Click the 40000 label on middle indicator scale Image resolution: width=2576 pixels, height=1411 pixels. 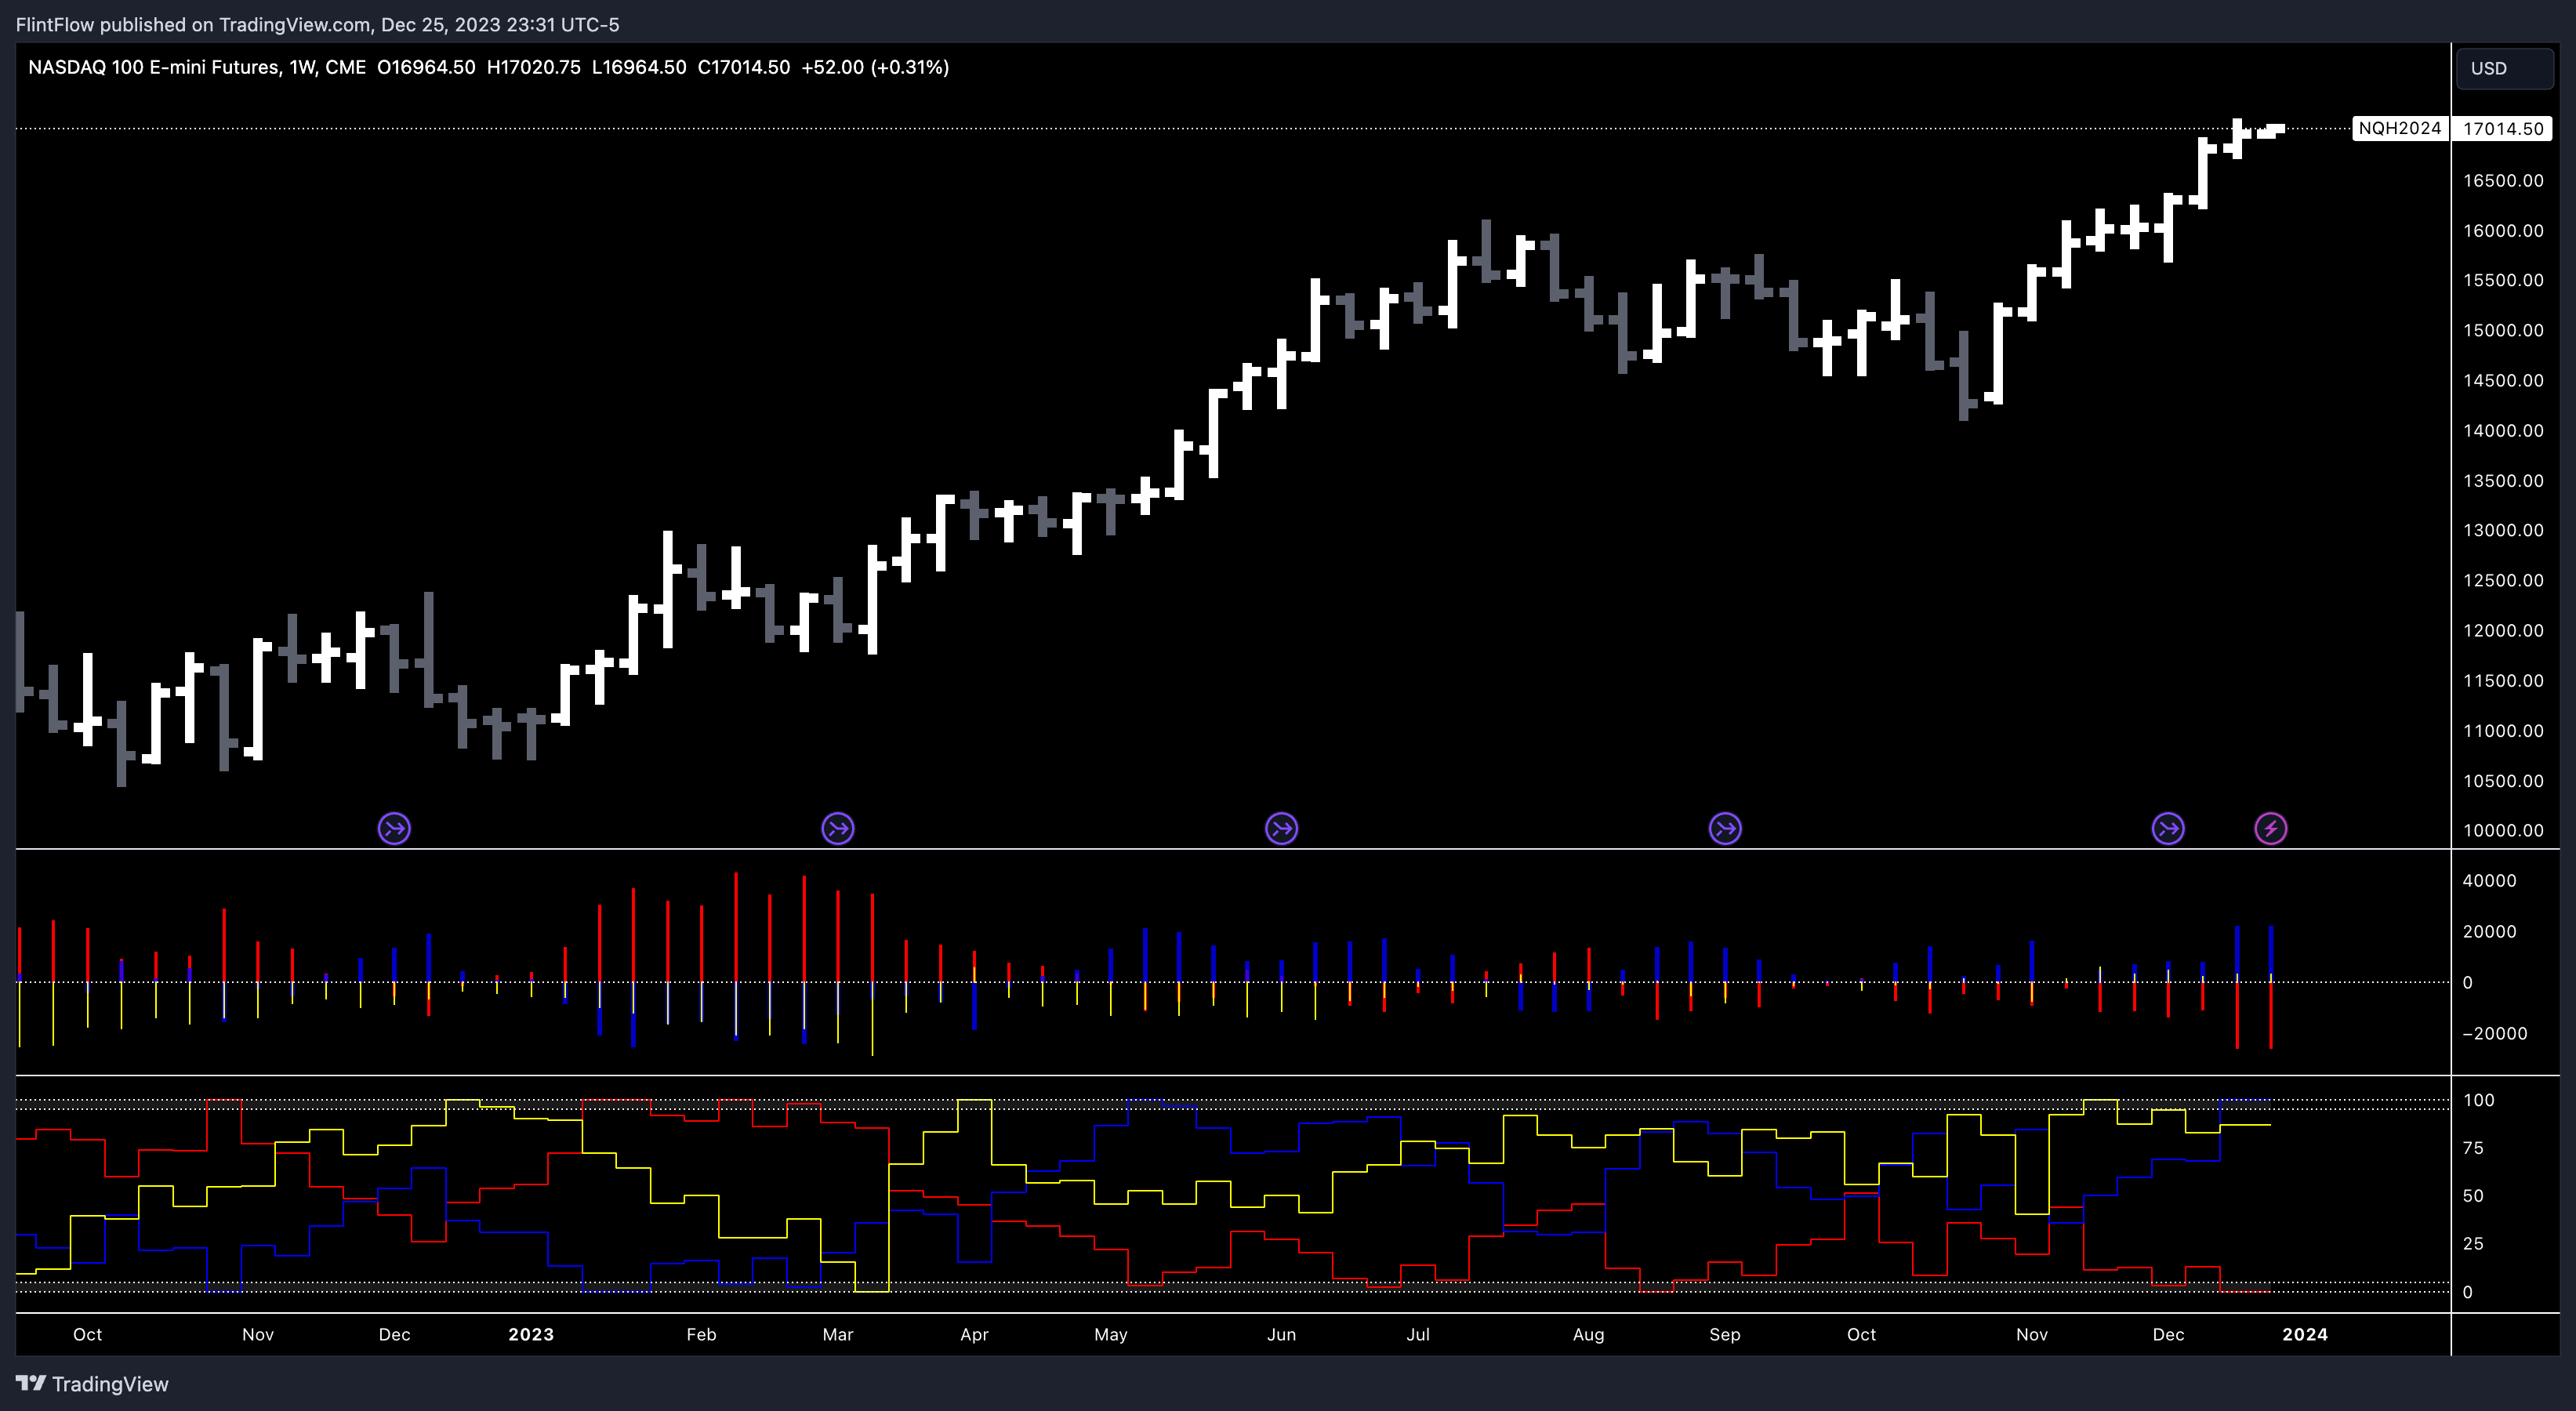pyautogui.click(x=2489, y=880)
